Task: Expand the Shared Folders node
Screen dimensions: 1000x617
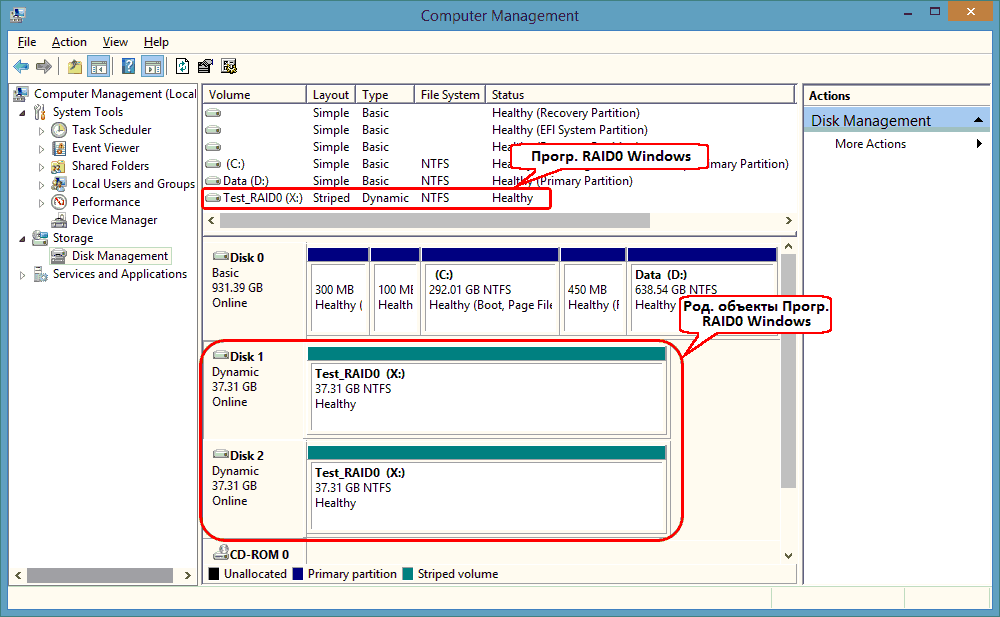Action: click(x=41, y=167)
